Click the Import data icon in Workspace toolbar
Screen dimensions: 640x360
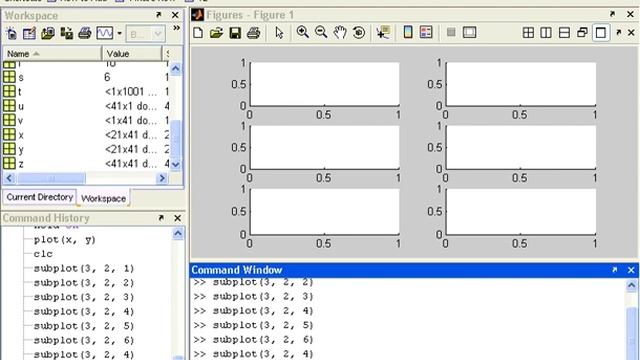(48, 33)
